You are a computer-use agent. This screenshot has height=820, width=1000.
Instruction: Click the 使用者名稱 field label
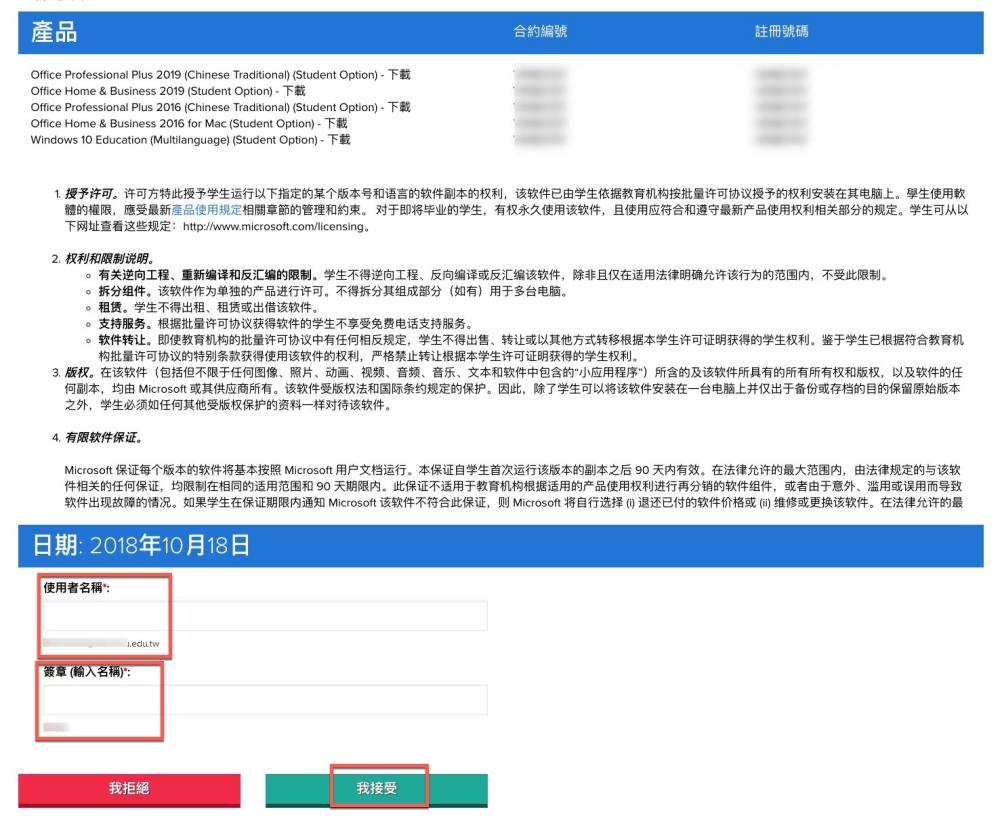coord(76,588)
